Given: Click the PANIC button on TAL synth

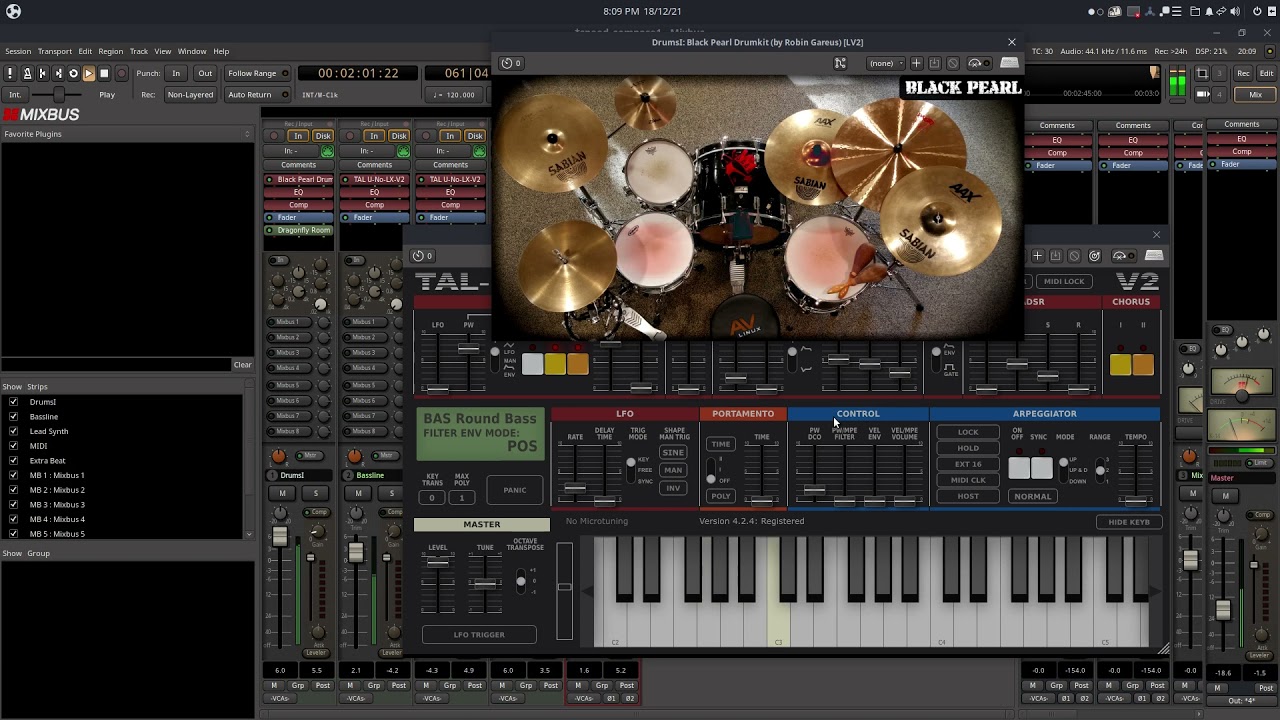Looking at the screenshot, I should [x=514, y=490].
